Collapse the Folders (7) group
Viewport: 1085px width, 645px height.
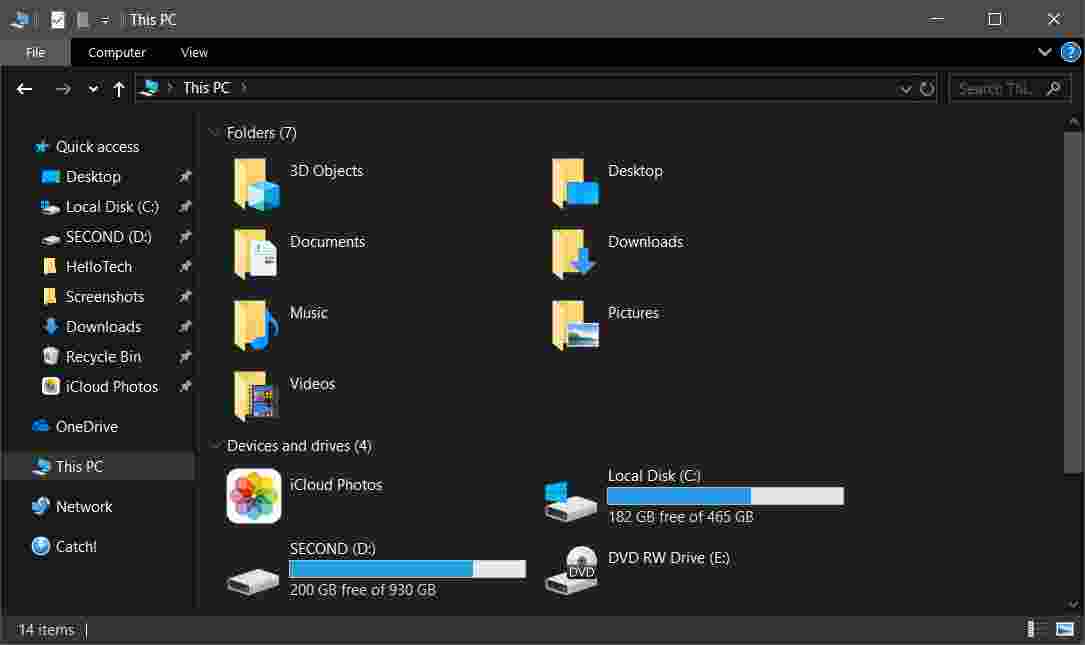coord(214,132)
